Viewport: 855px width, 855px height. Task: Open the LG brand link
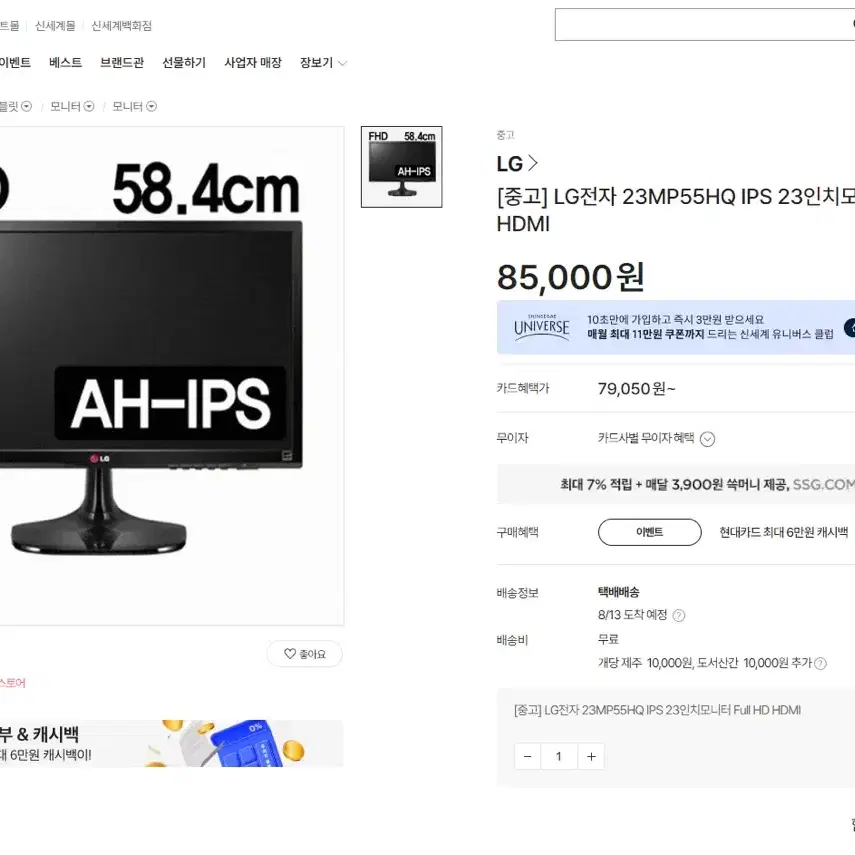tap(517, 164)
